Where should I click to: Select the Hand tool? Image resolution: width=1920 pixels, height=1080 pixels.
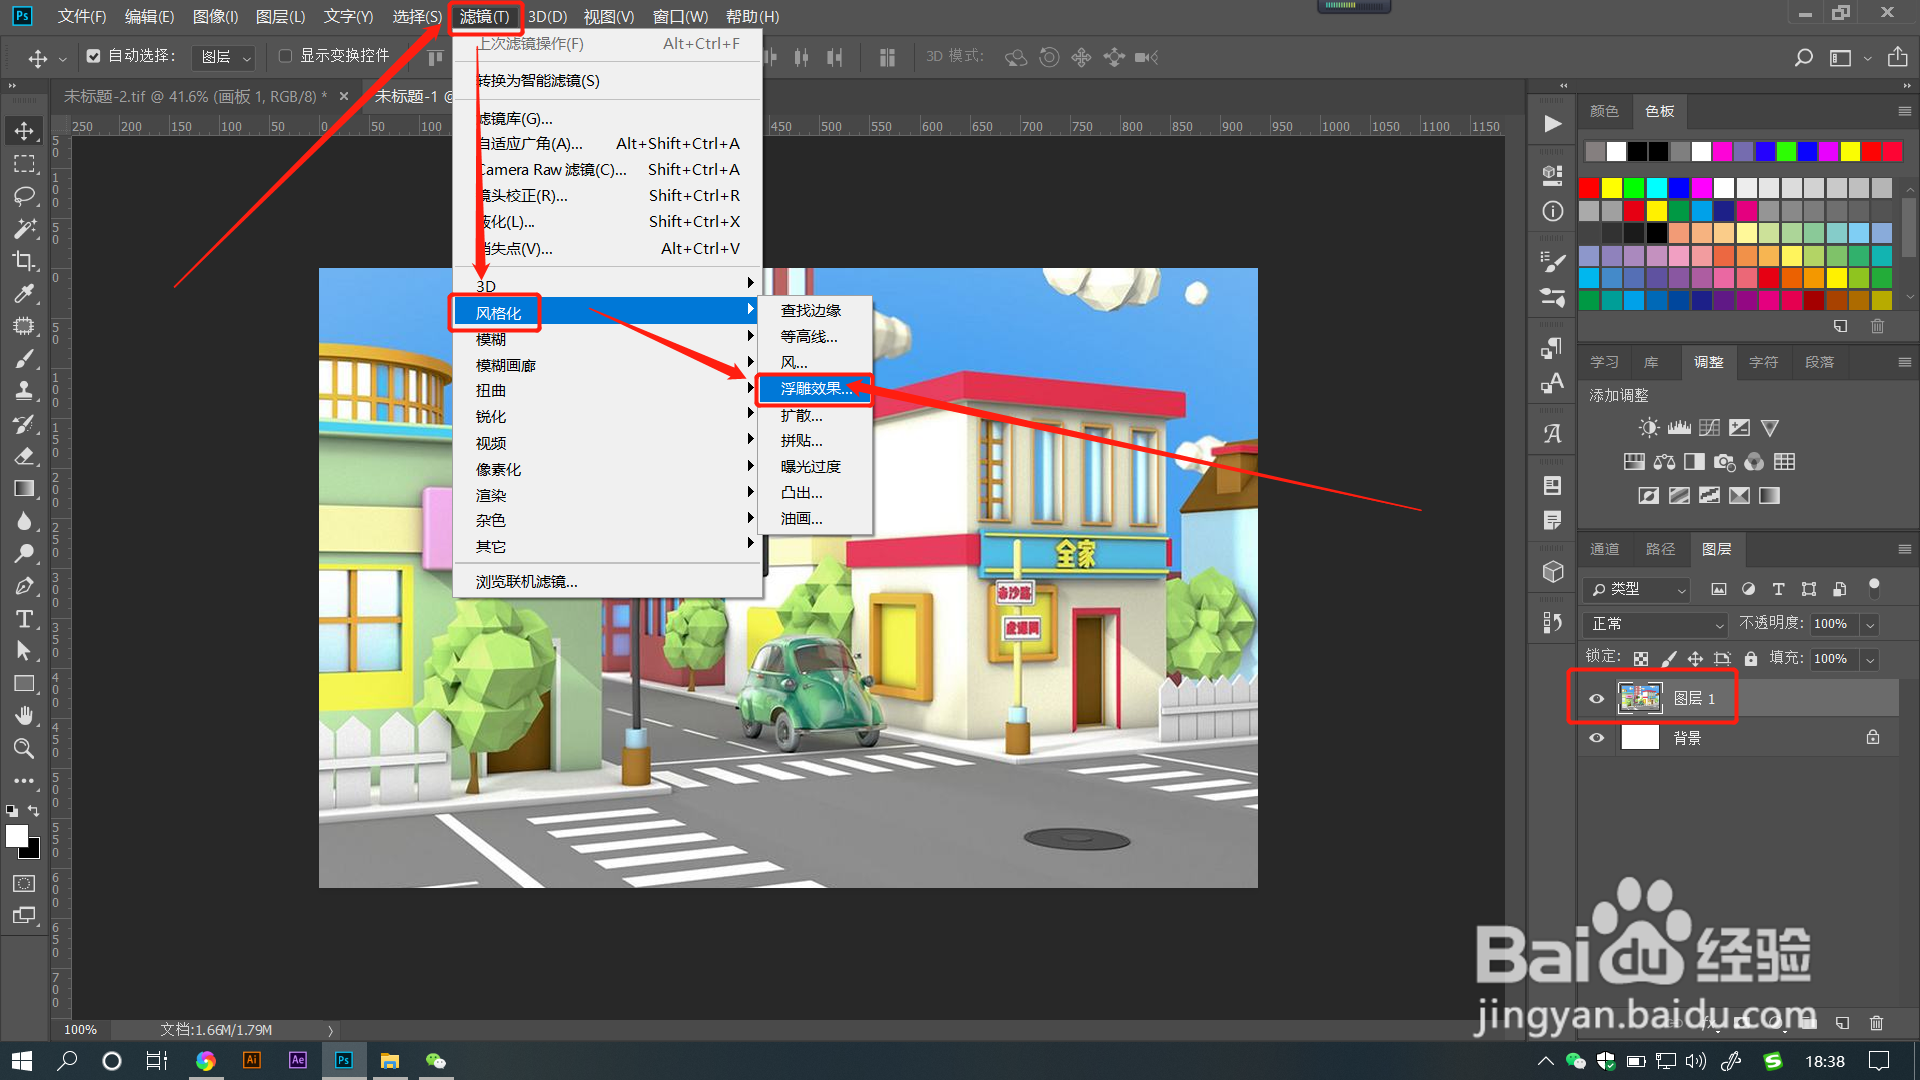coord(24,716)
